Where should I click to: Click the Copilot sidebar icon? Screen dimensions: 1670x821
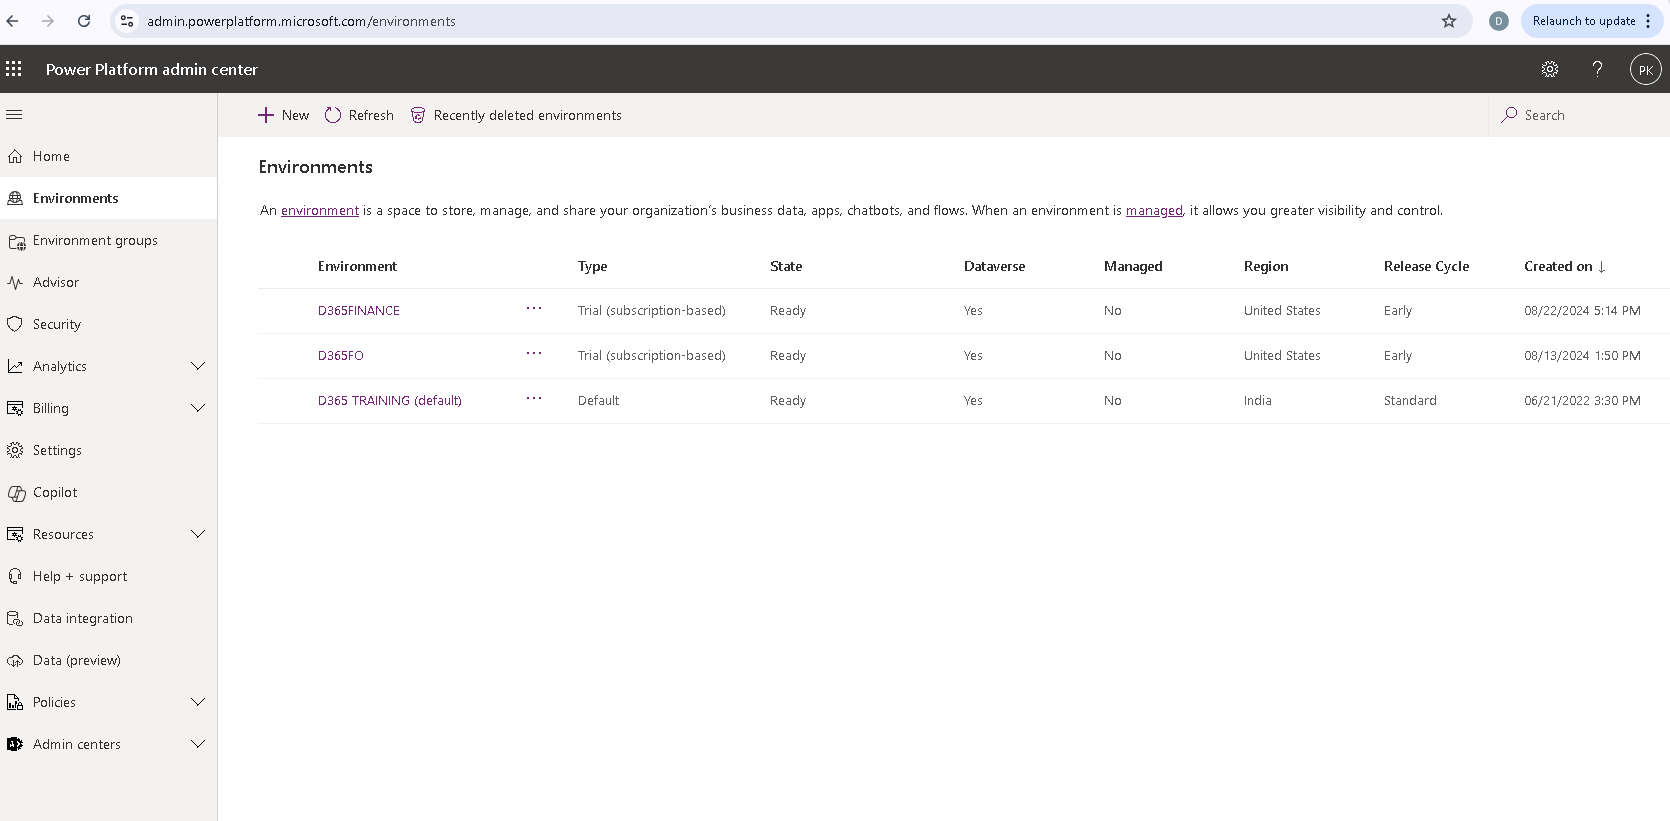point(16,493)
